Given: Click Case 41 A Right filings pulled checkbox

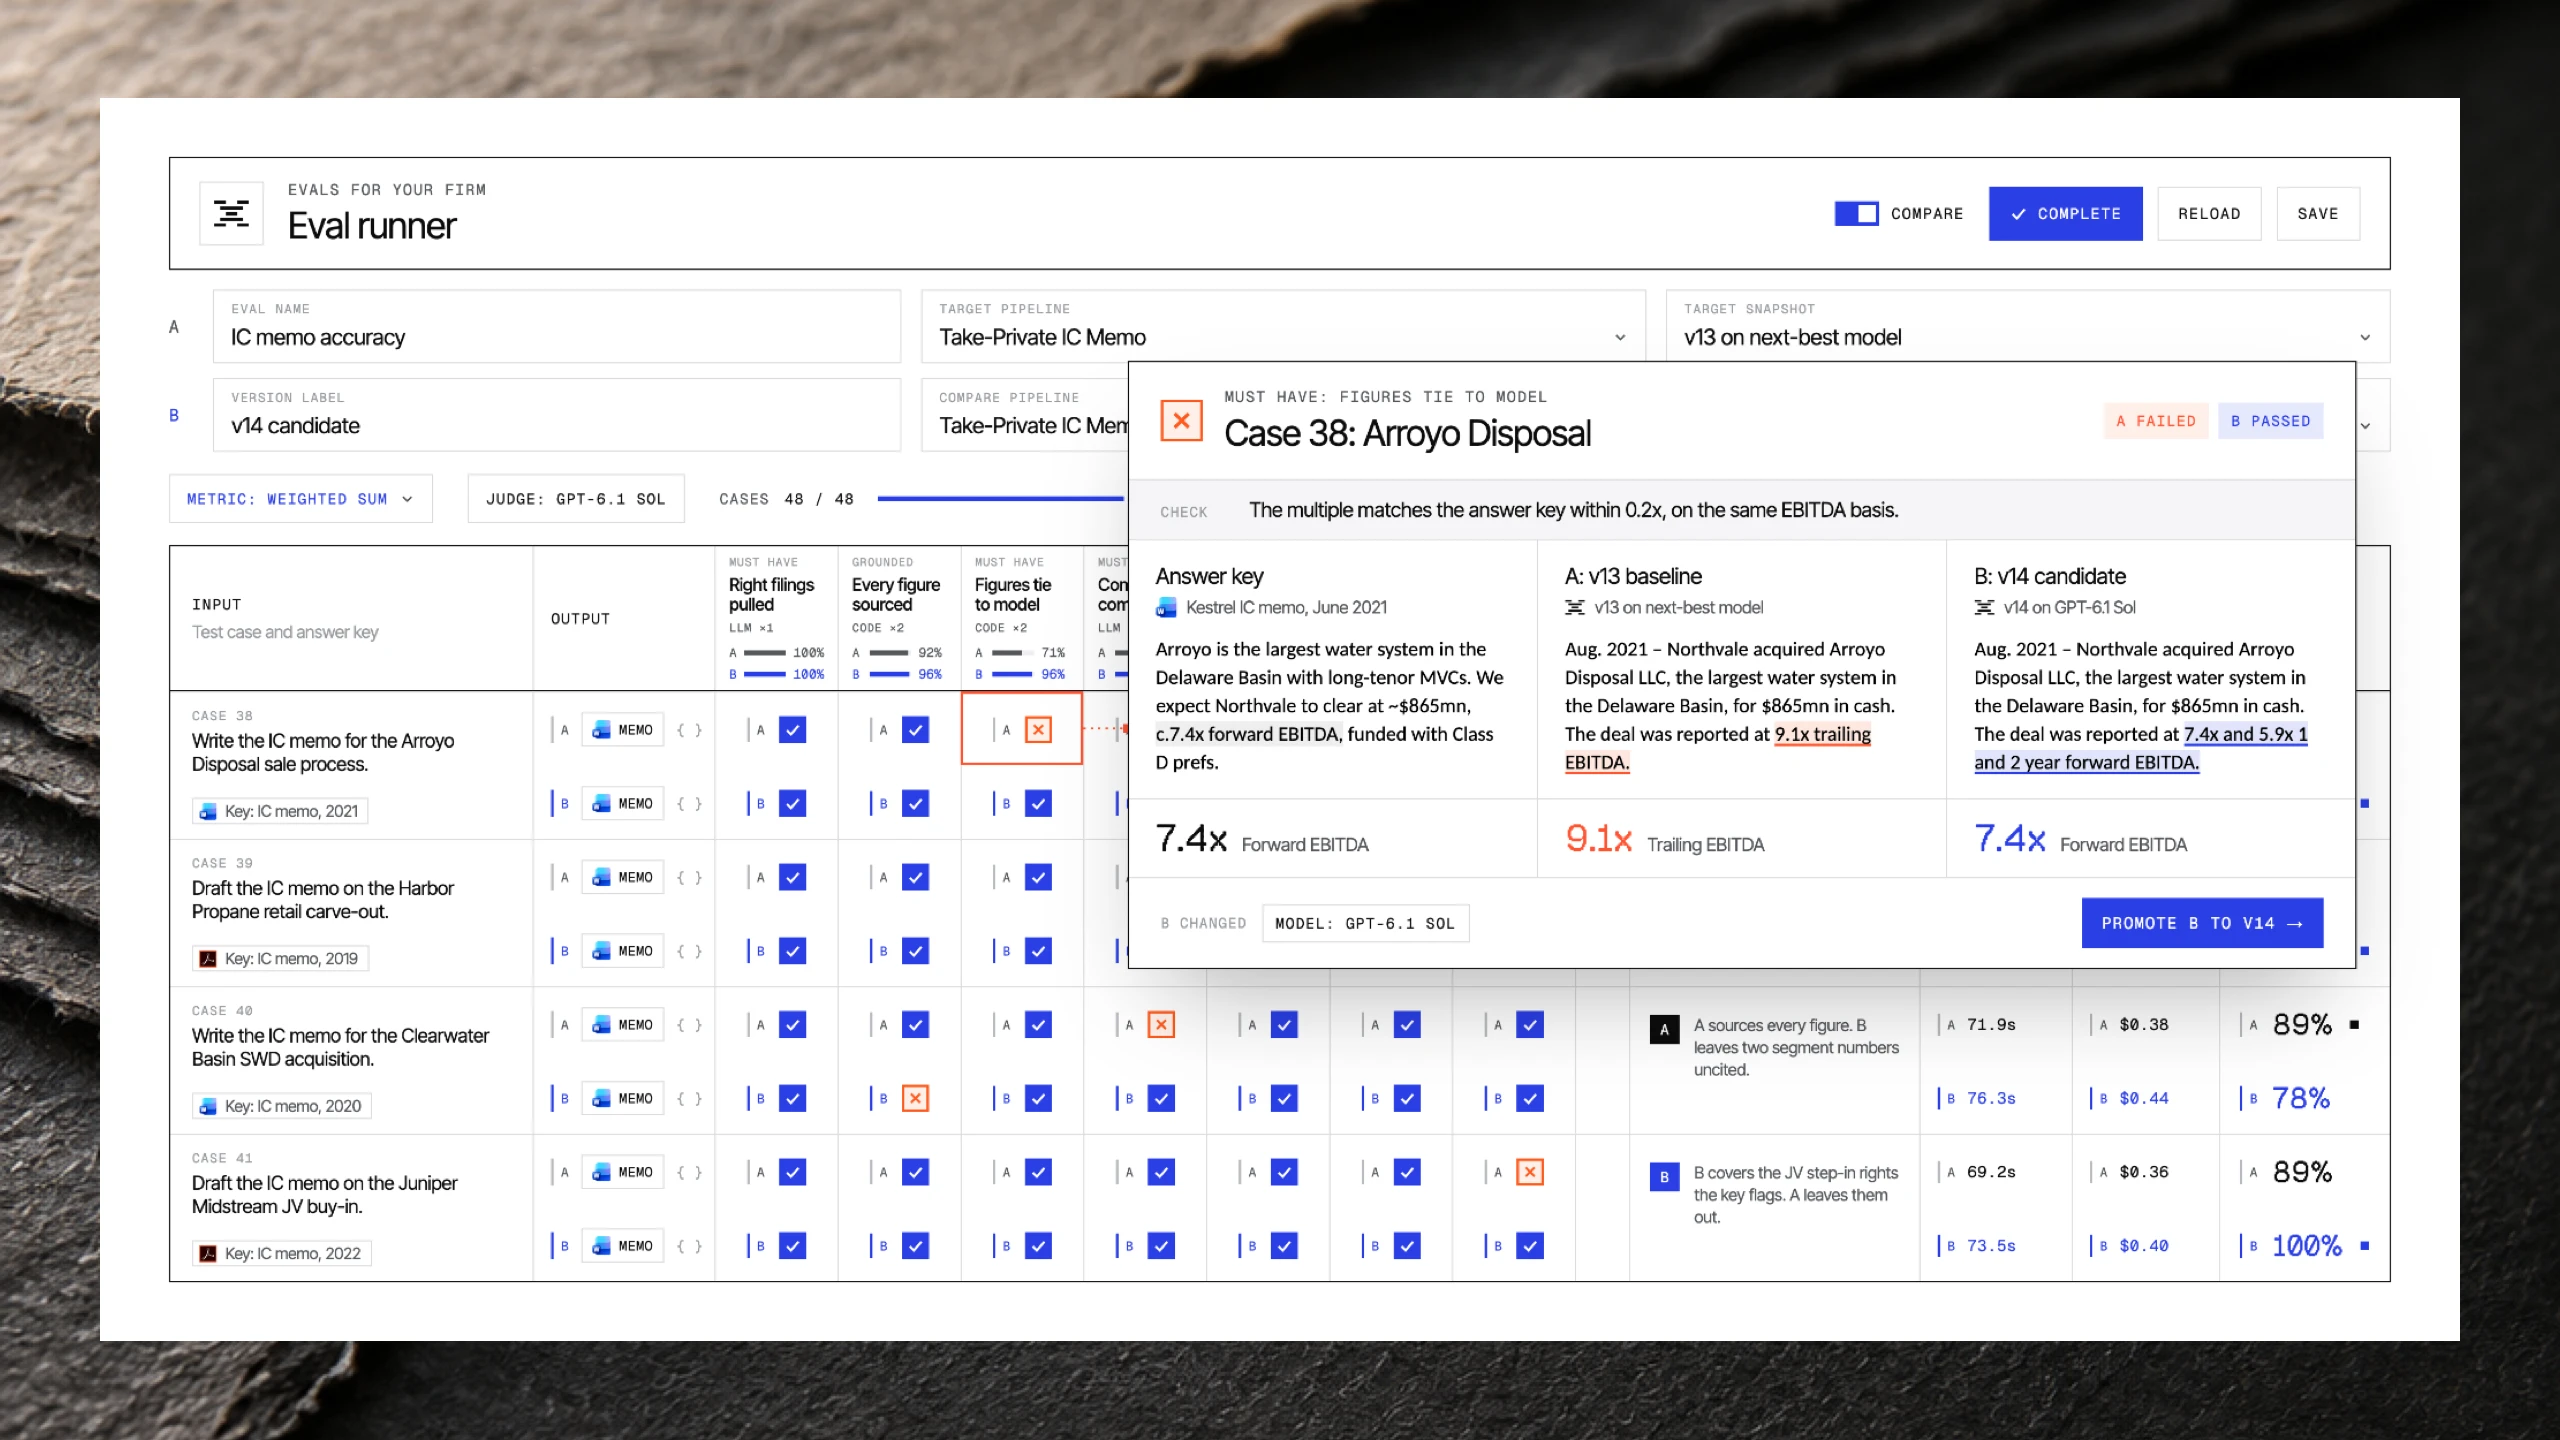Looking at the screenshot, I should coord(792,1172).
